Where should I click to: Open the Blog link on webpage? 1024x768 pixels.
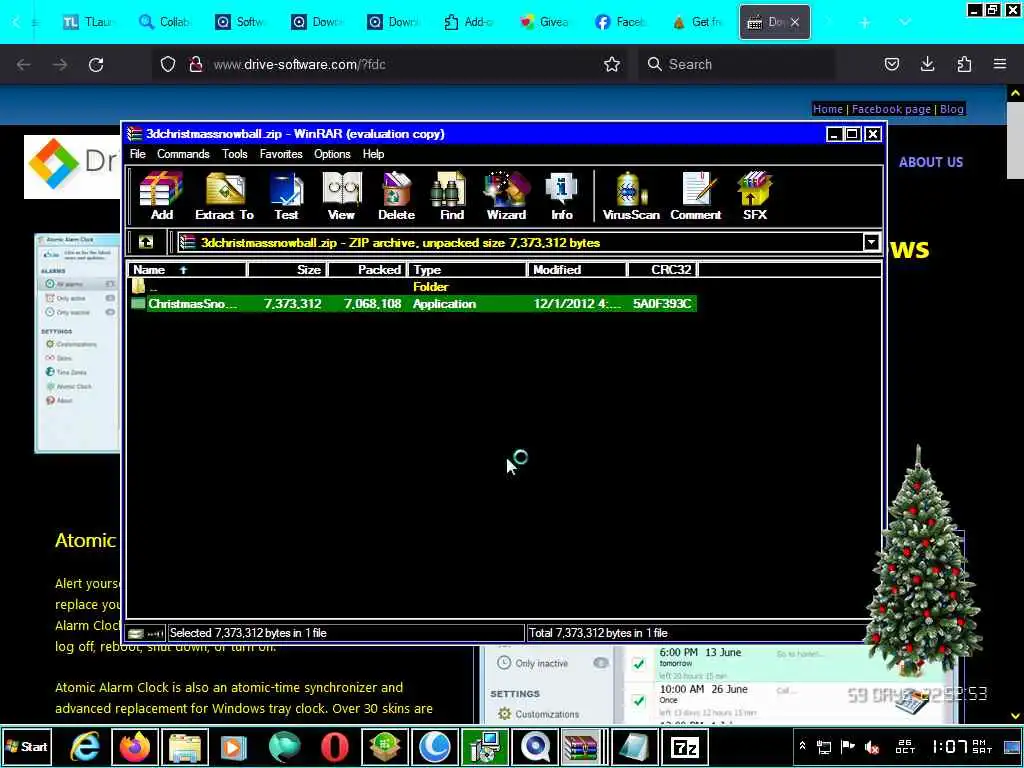952,109
